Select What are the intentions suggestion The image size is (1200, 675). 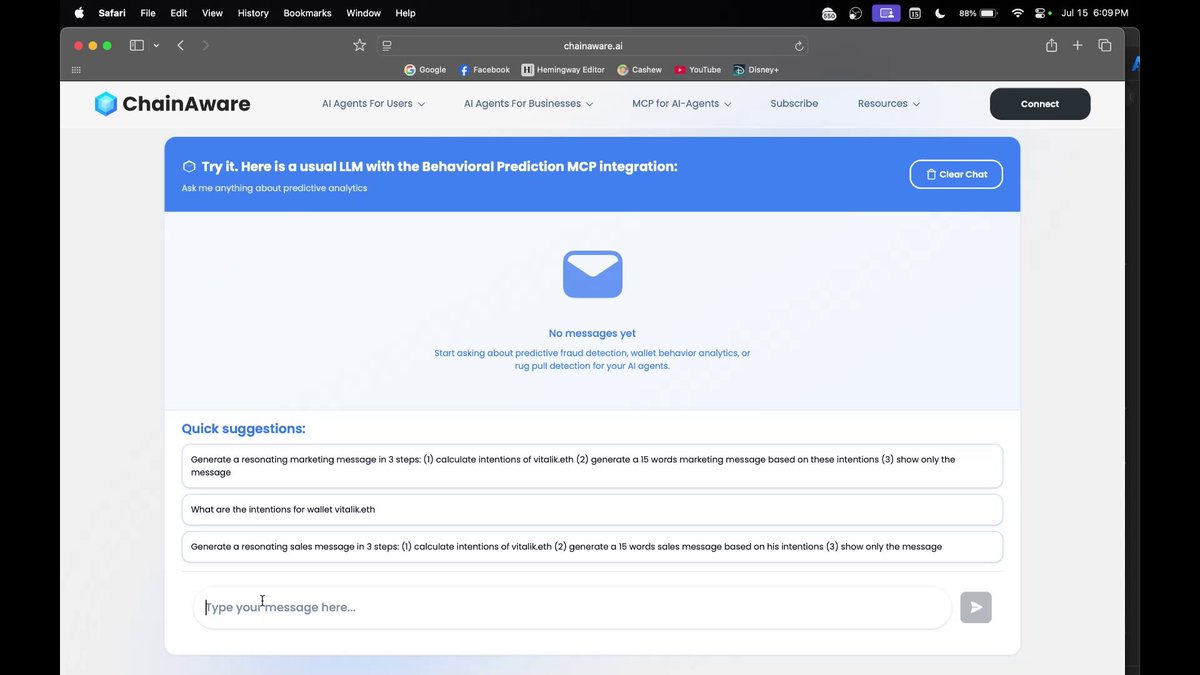(x=592, y=509)
